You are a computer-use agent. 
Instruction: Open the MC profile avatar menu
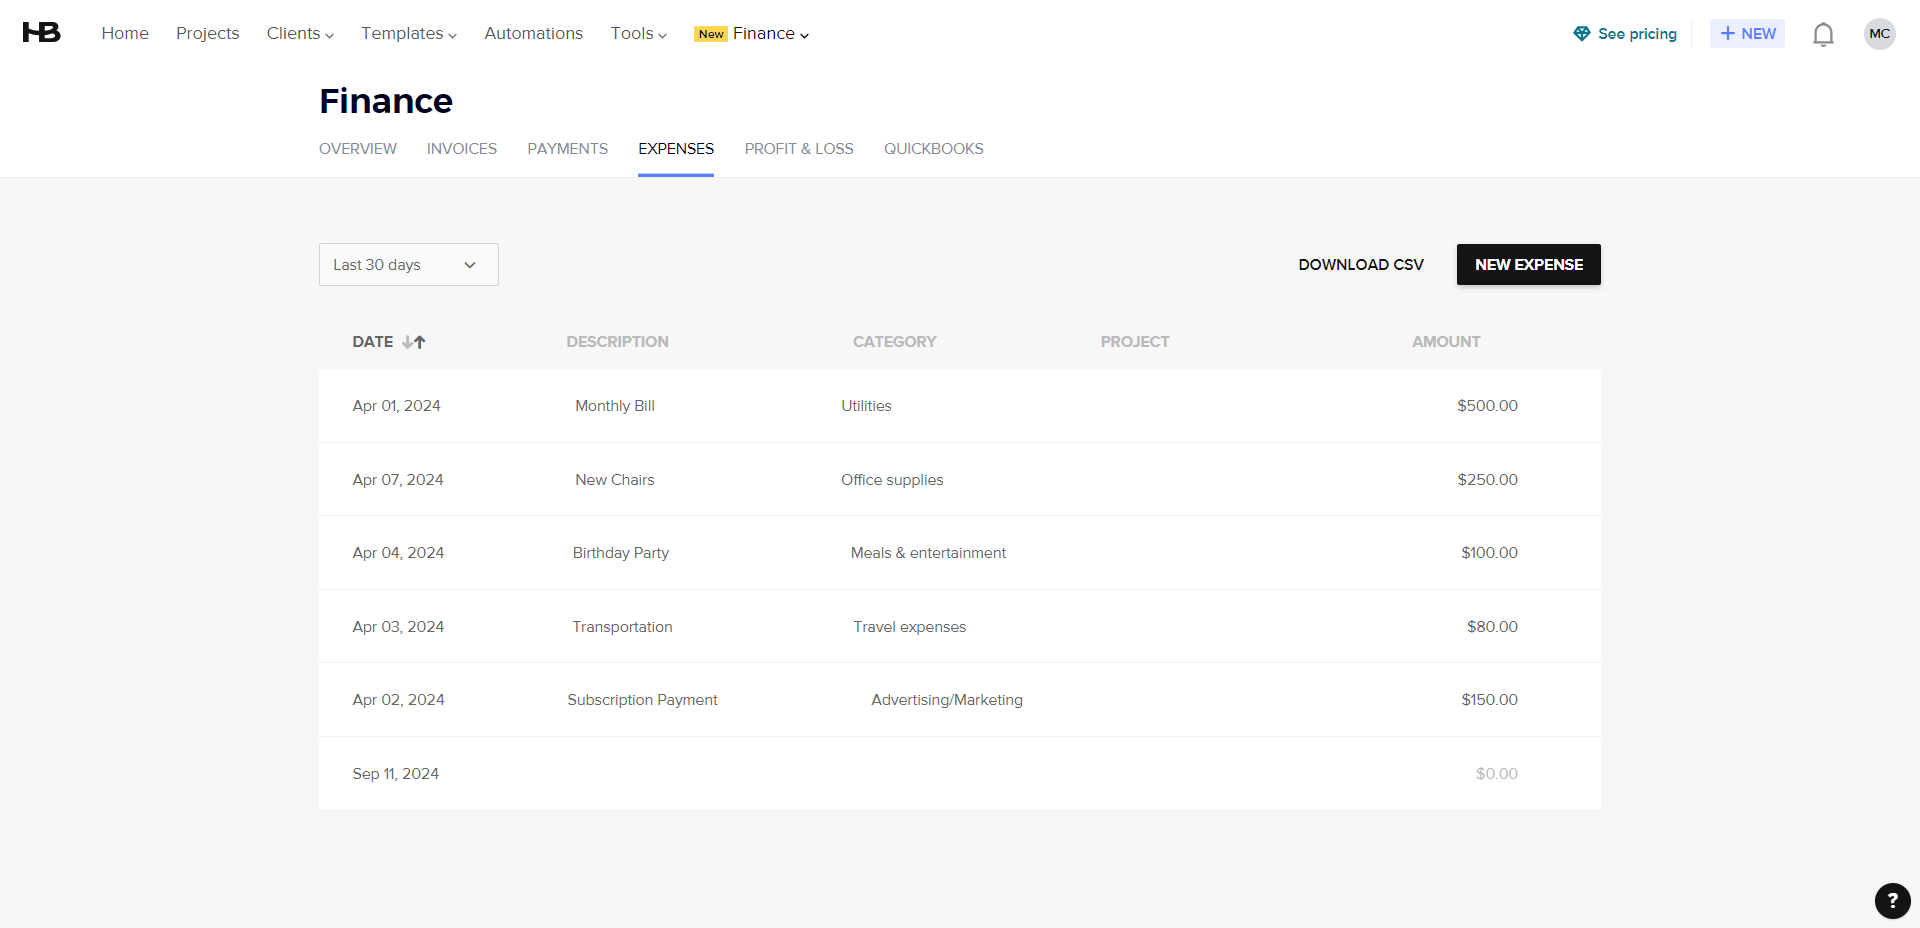tap(1879, 33)
